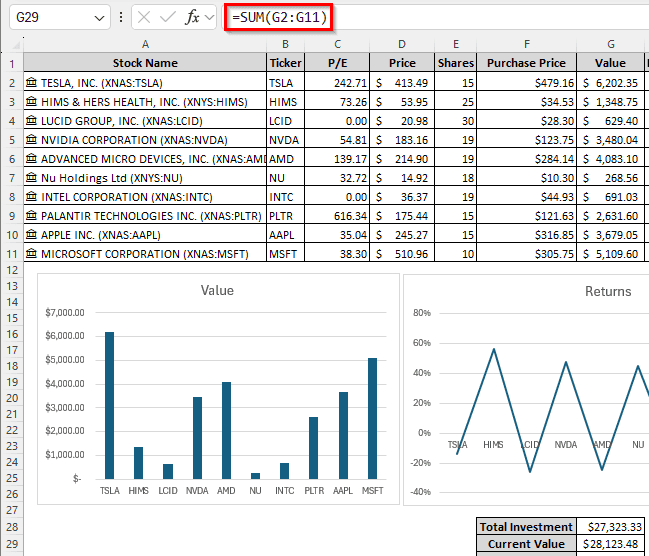Click the TESLA stock data type icon
Viewport: 649px width, 556px height.
click(x=31, y=82)
